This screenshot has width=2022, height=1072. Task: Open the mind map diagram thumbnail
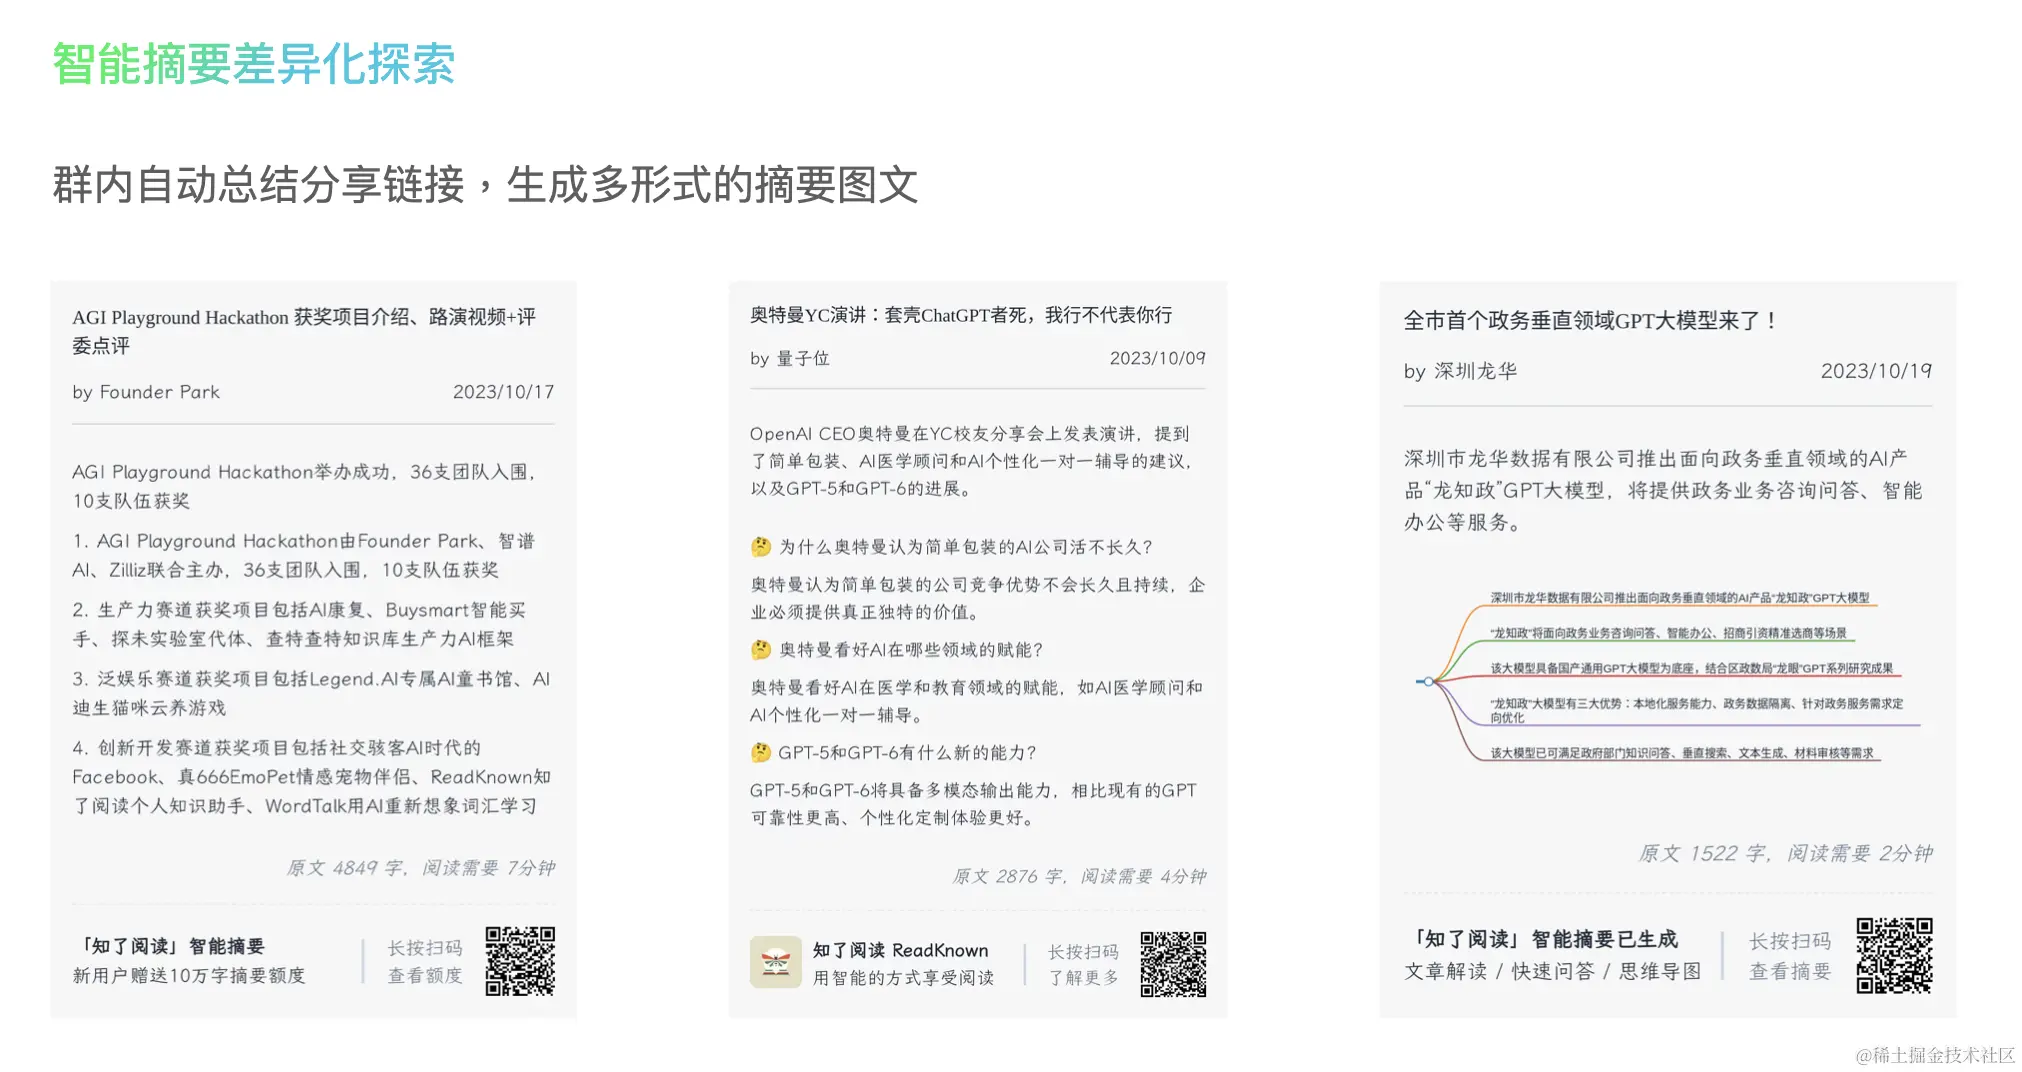[1668, 675]
